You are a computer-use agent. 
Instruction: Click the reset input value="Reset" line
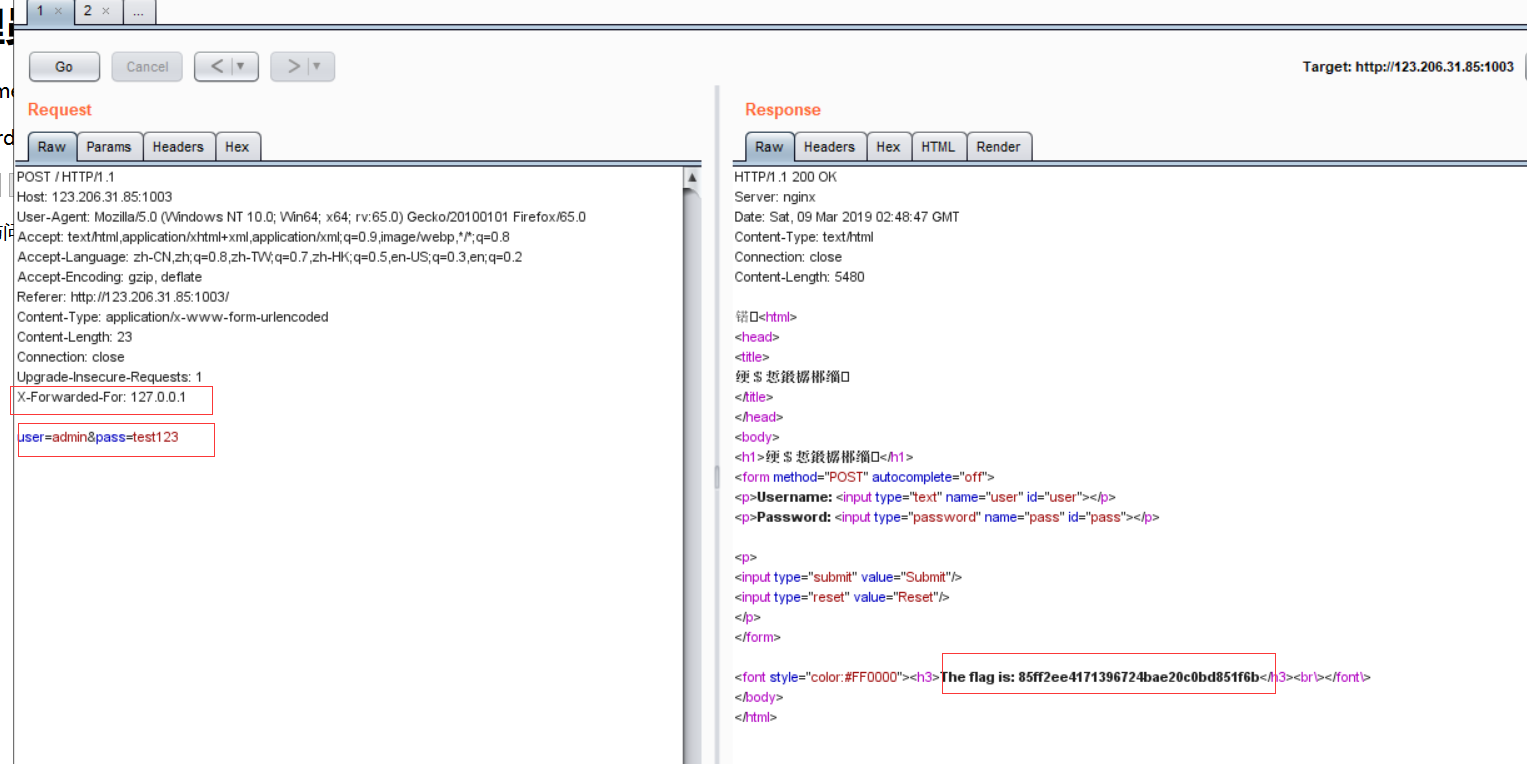[x=842, y=597]
